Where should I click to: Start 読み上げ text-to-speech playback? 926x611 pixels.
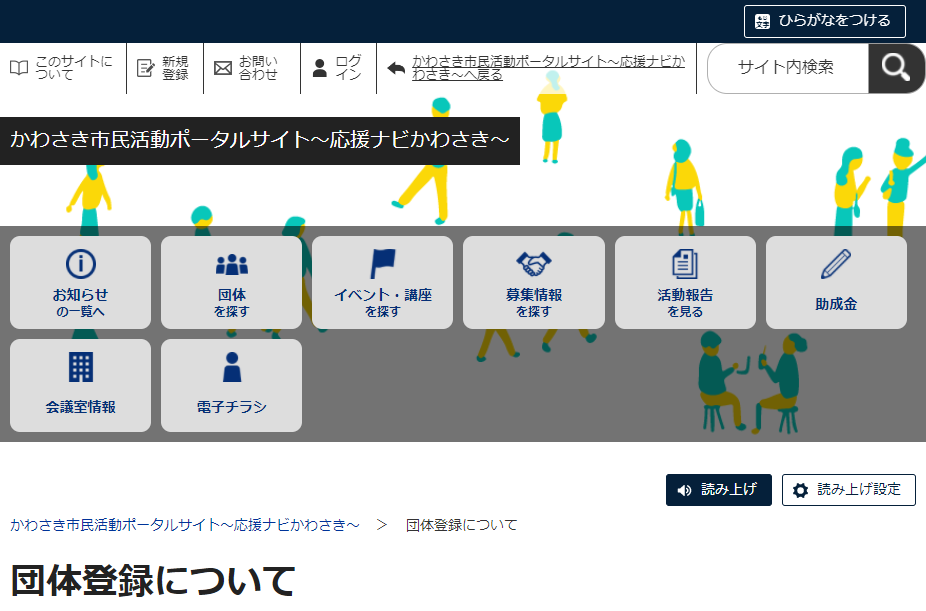coord(718,490)
